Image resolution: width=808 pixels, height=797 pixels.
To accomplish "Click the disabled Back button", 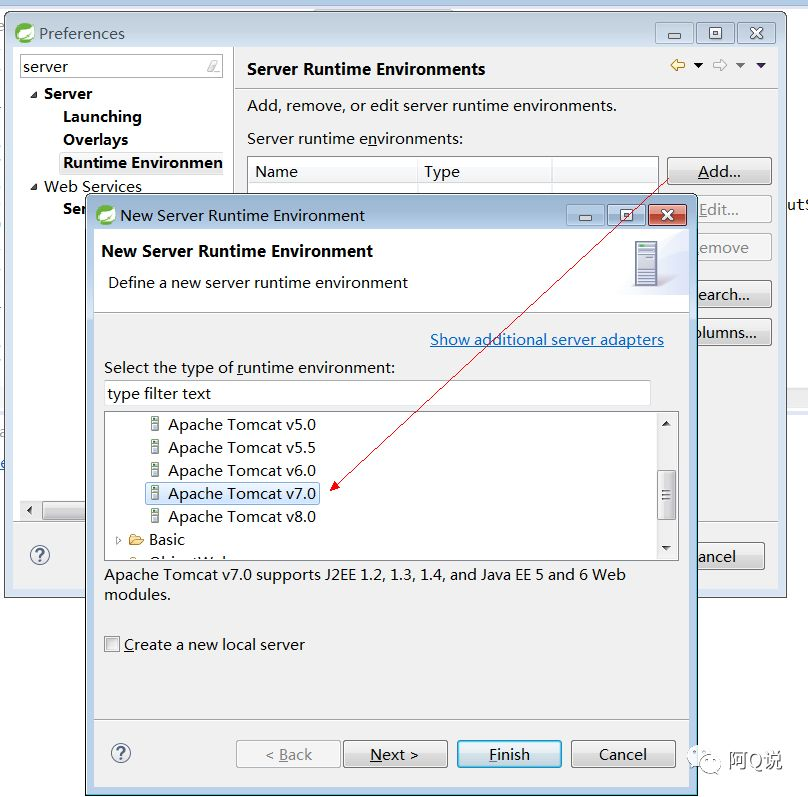I will [x=289, y=754].
